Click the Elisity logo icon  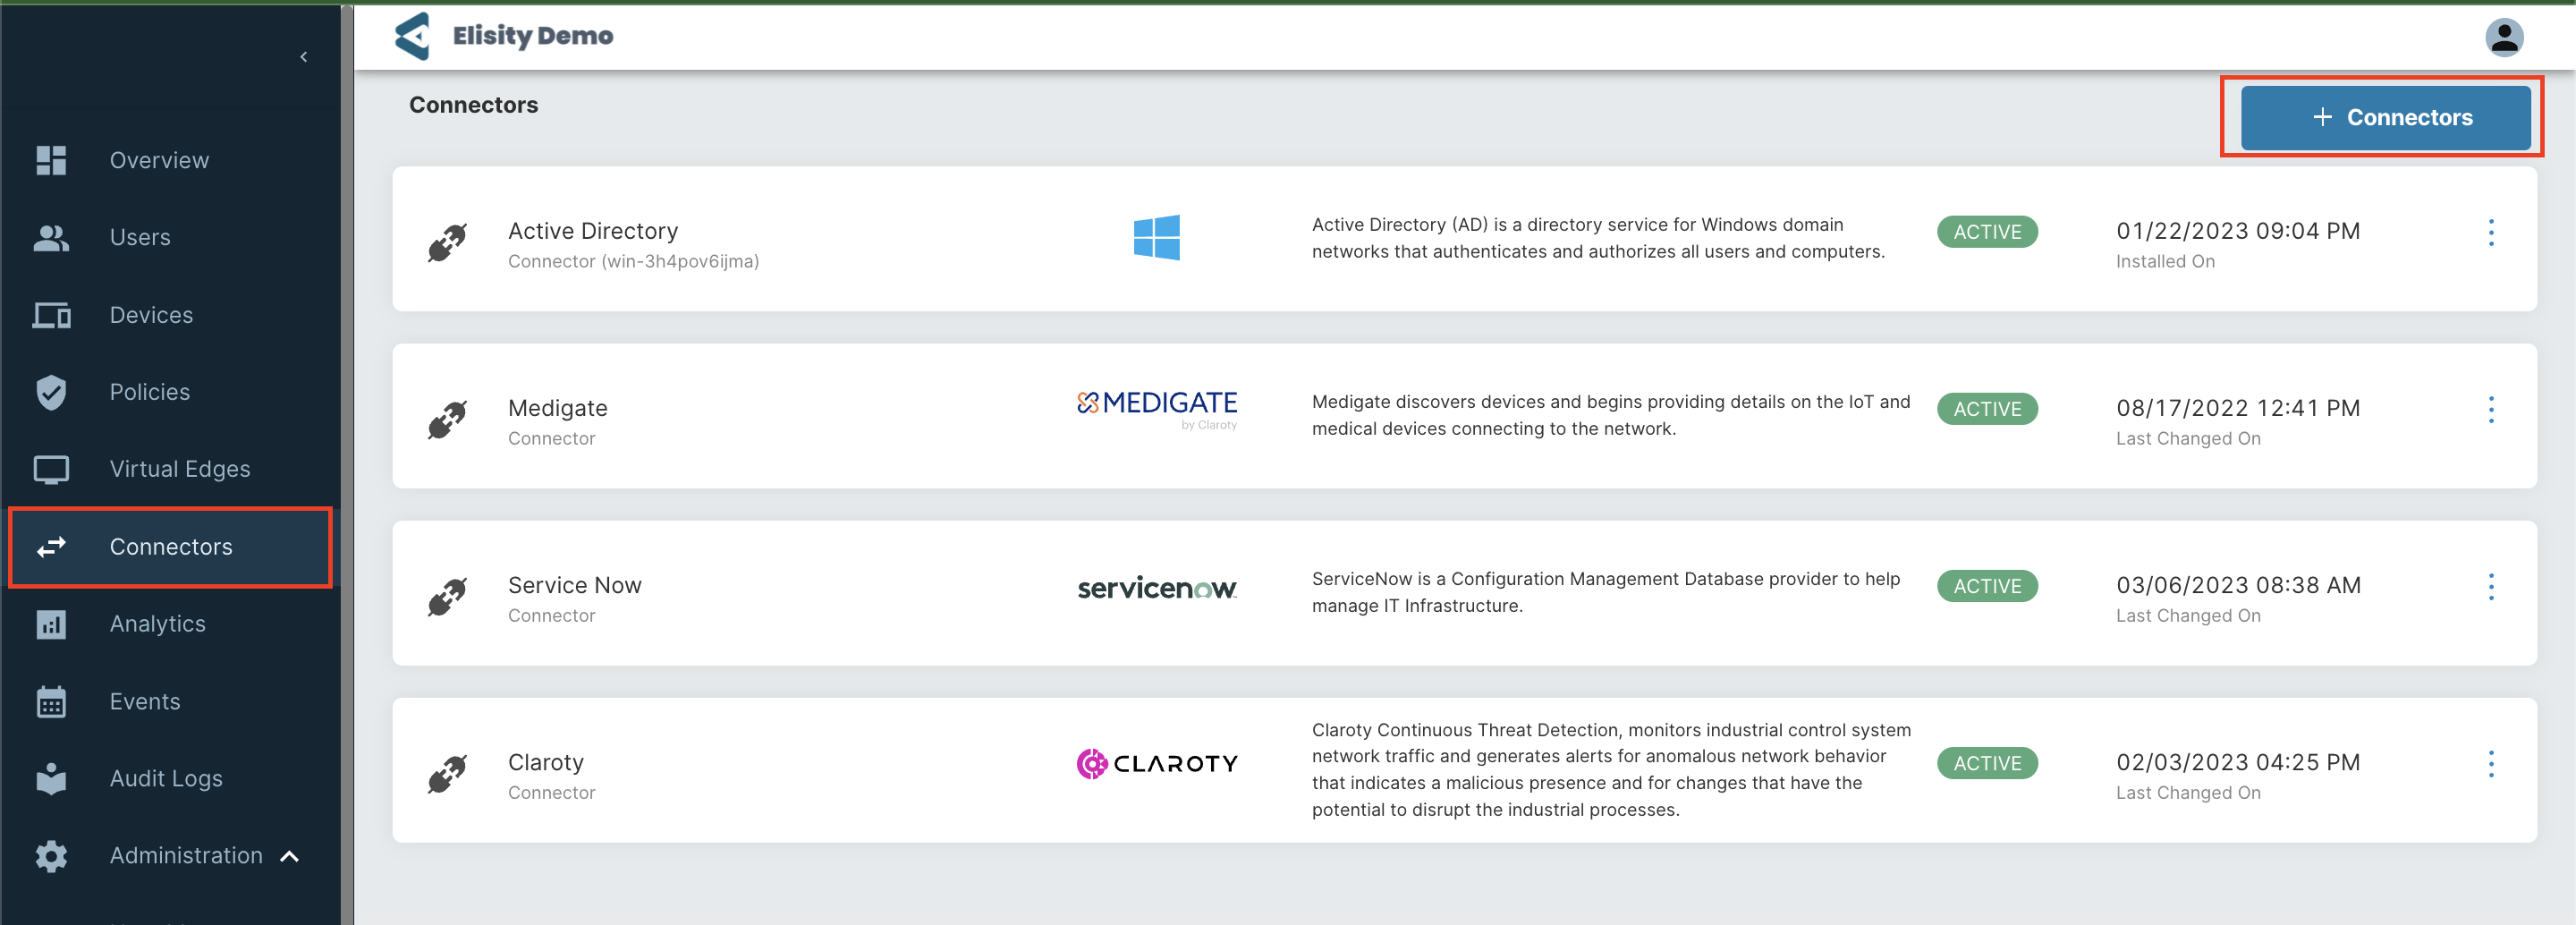412,36
